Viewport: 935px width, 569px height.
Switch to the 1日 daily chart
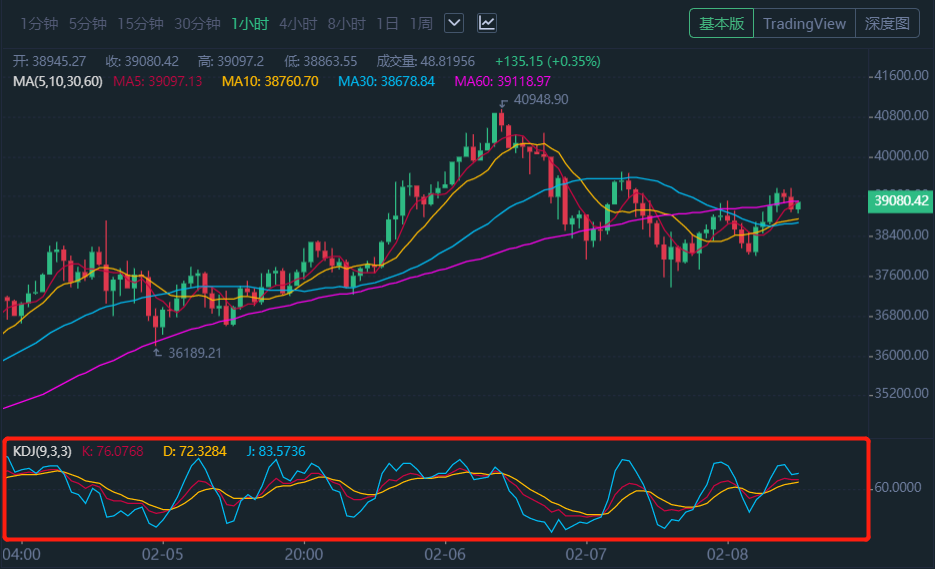(387, 23)
